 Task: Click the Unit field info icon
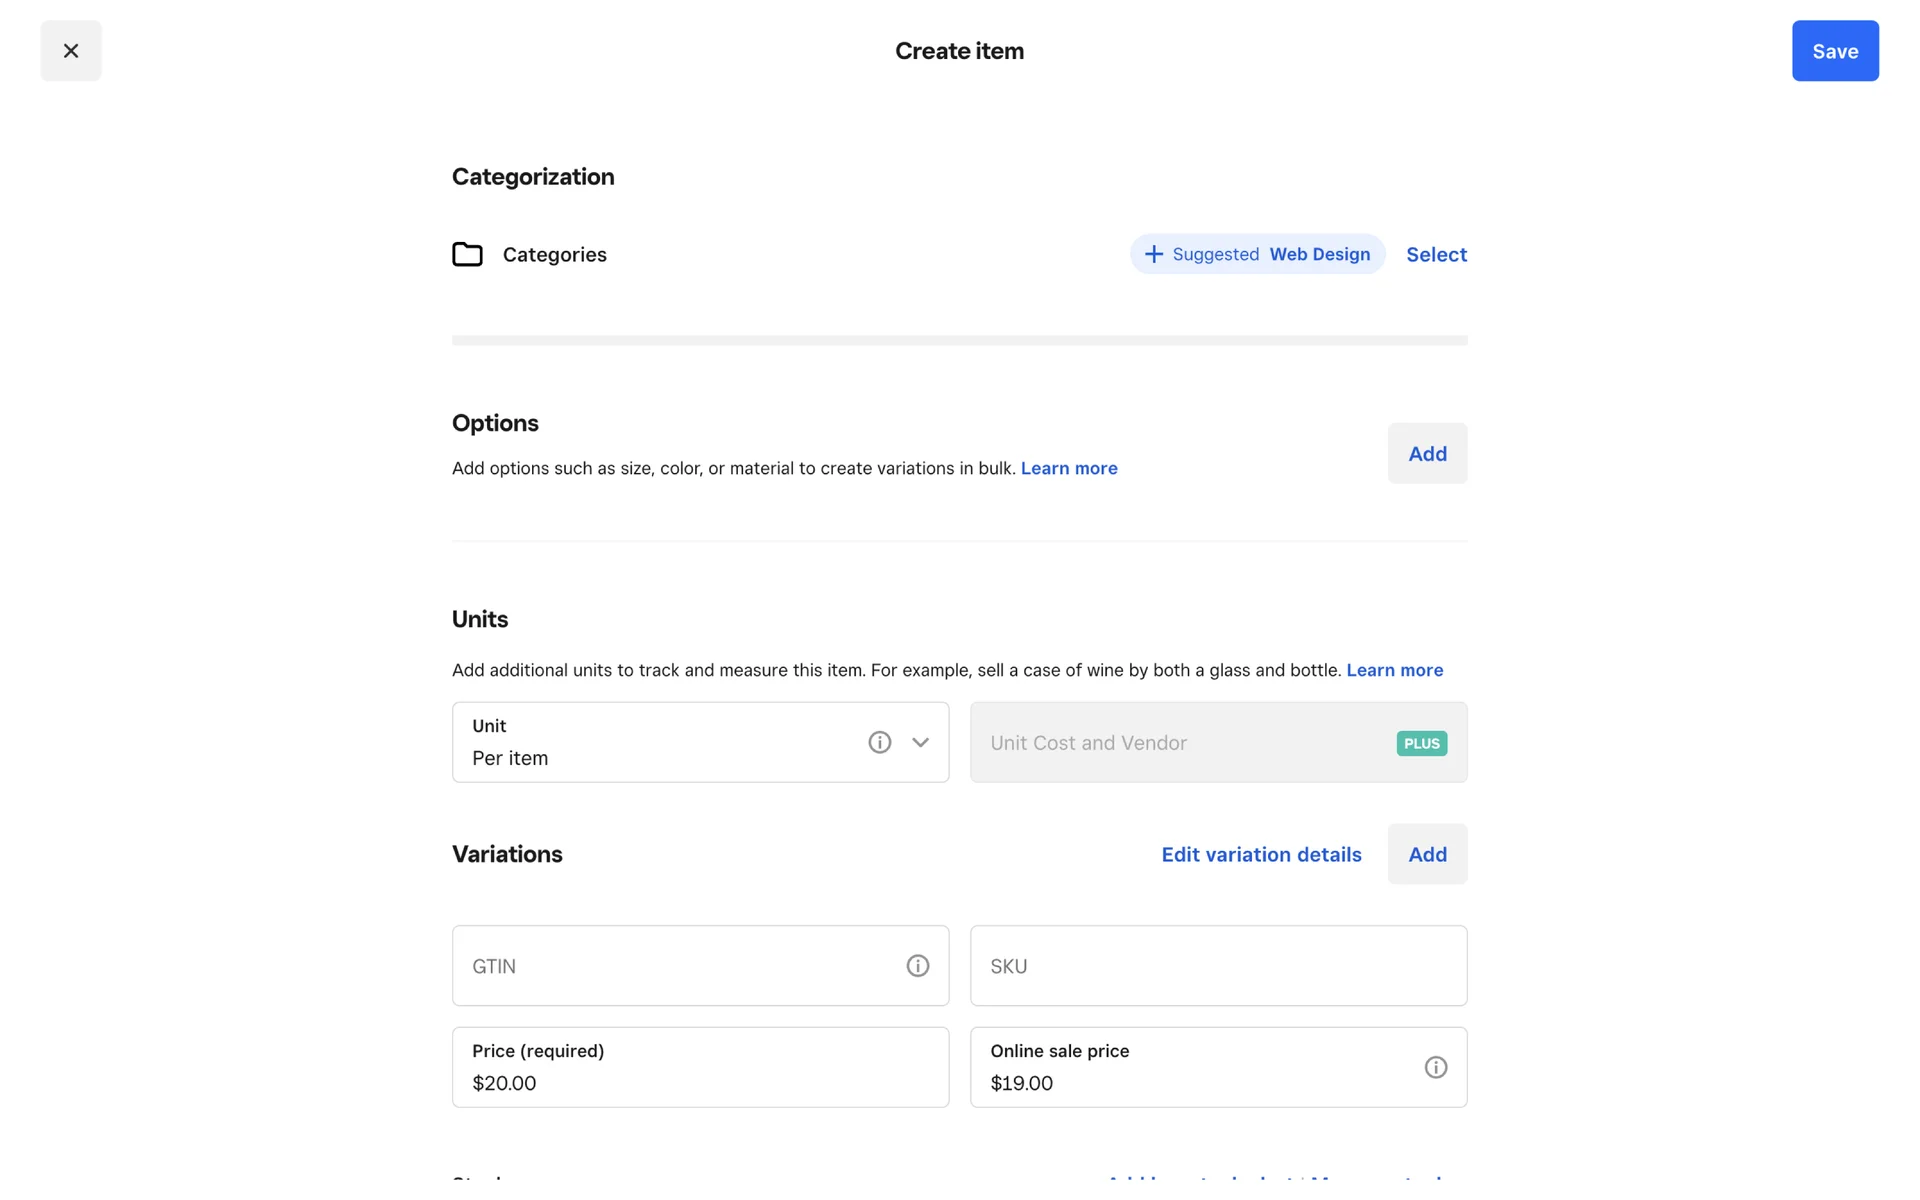pos(879,742)
